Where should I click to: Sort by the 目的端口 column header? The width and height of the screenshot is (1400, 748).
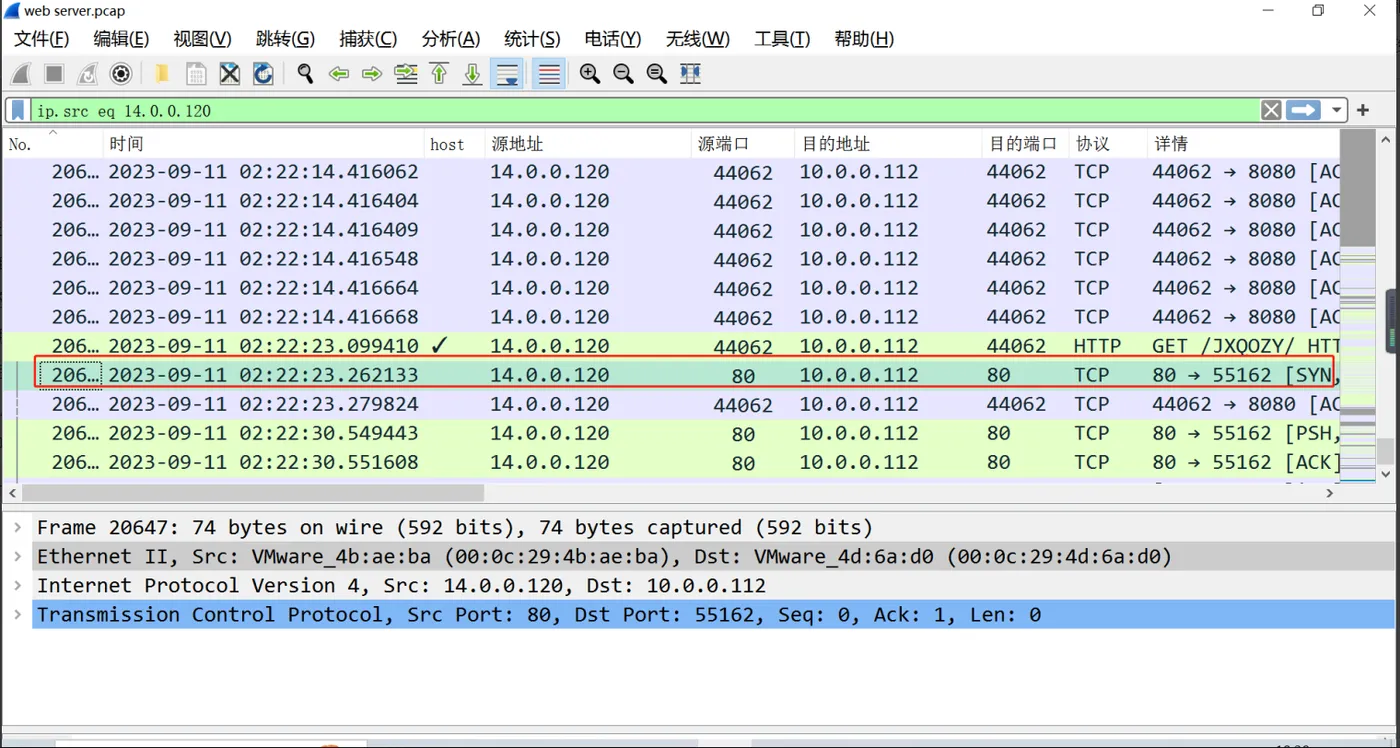pos(1026,144)
